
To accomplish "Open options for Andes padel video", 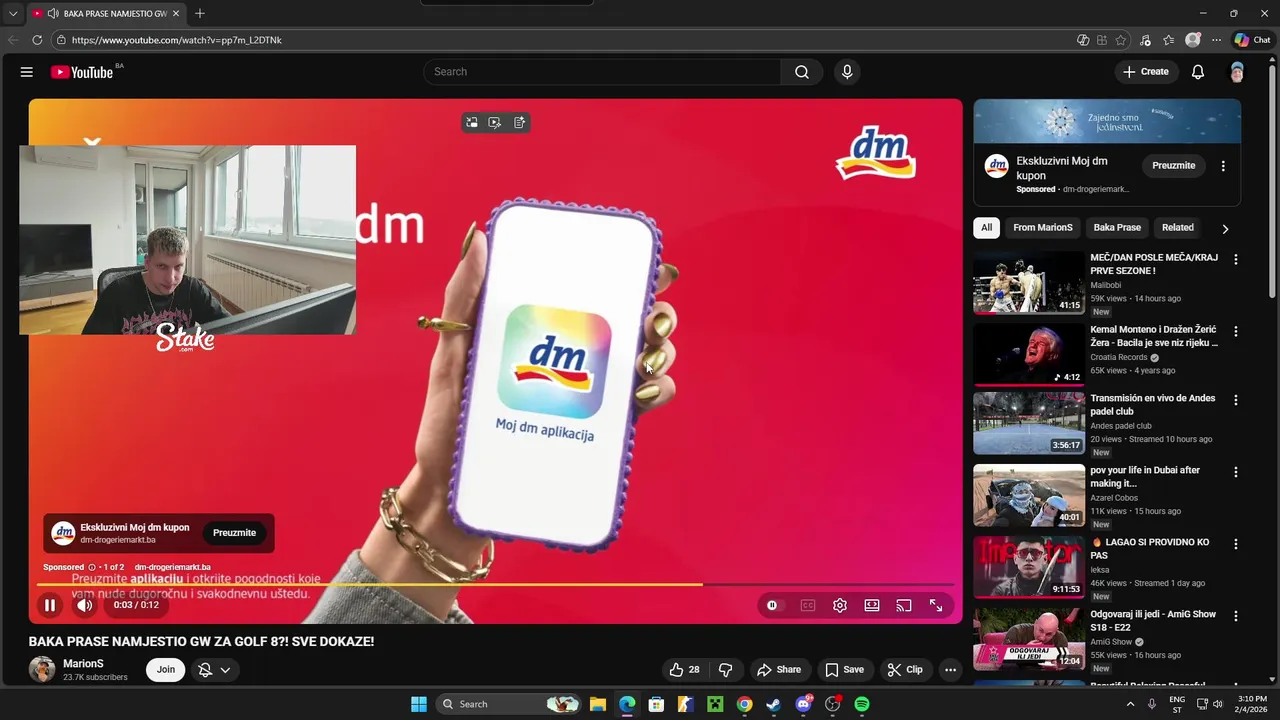I will click(x=1235, y=400).
